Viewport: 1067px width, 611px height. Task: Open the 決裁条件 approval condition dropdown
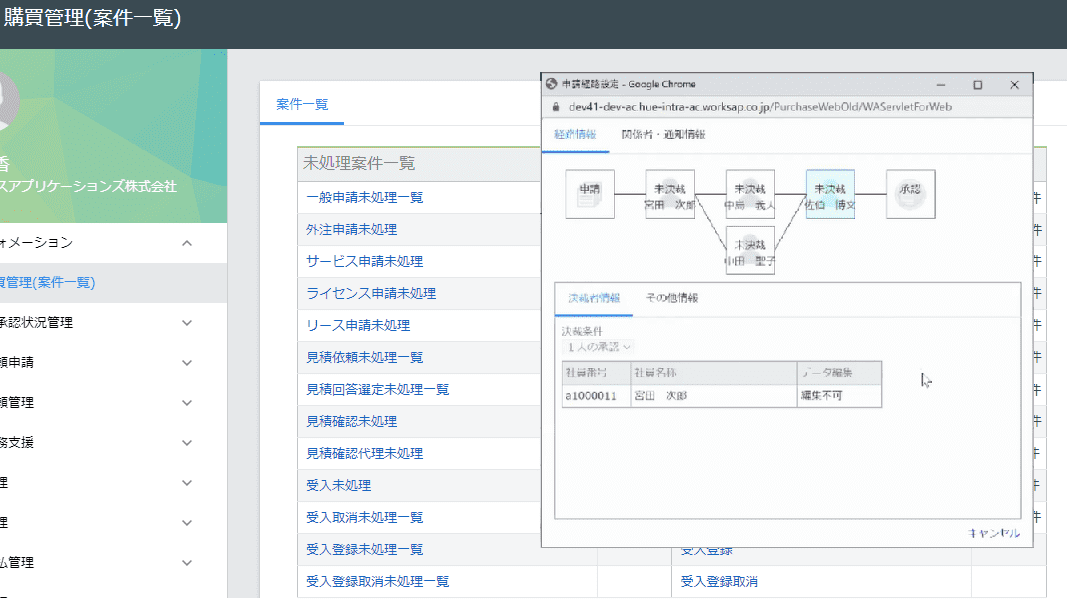[x=598, y=346]
